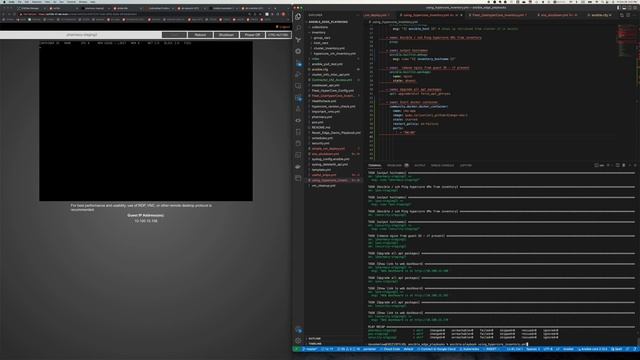Open the Source Control view in the activity bar
The width and height of the screenshot is (640, 360).
pos(298,40)
